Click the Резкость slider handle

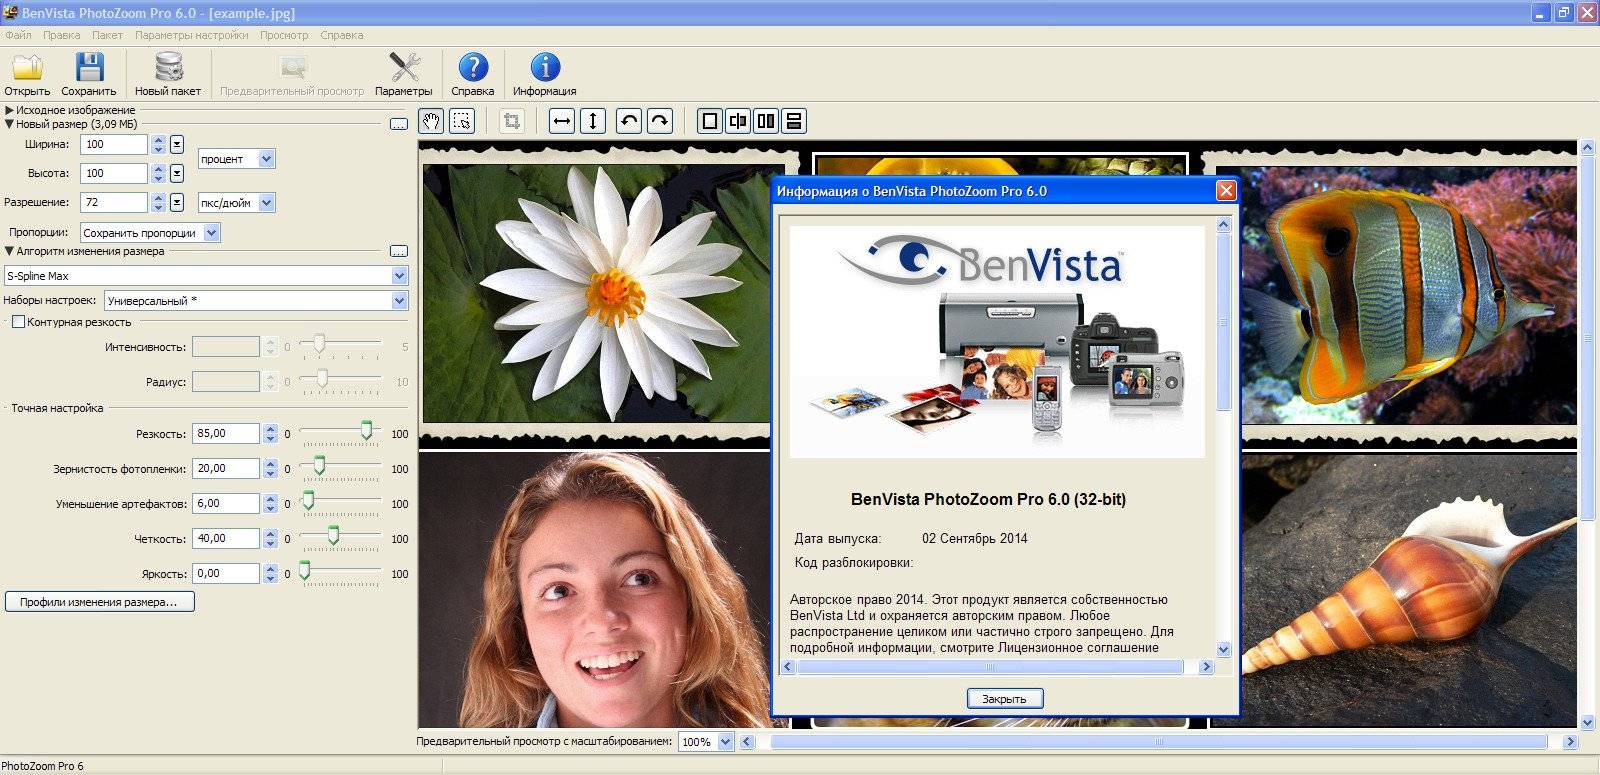pos(366,431)
